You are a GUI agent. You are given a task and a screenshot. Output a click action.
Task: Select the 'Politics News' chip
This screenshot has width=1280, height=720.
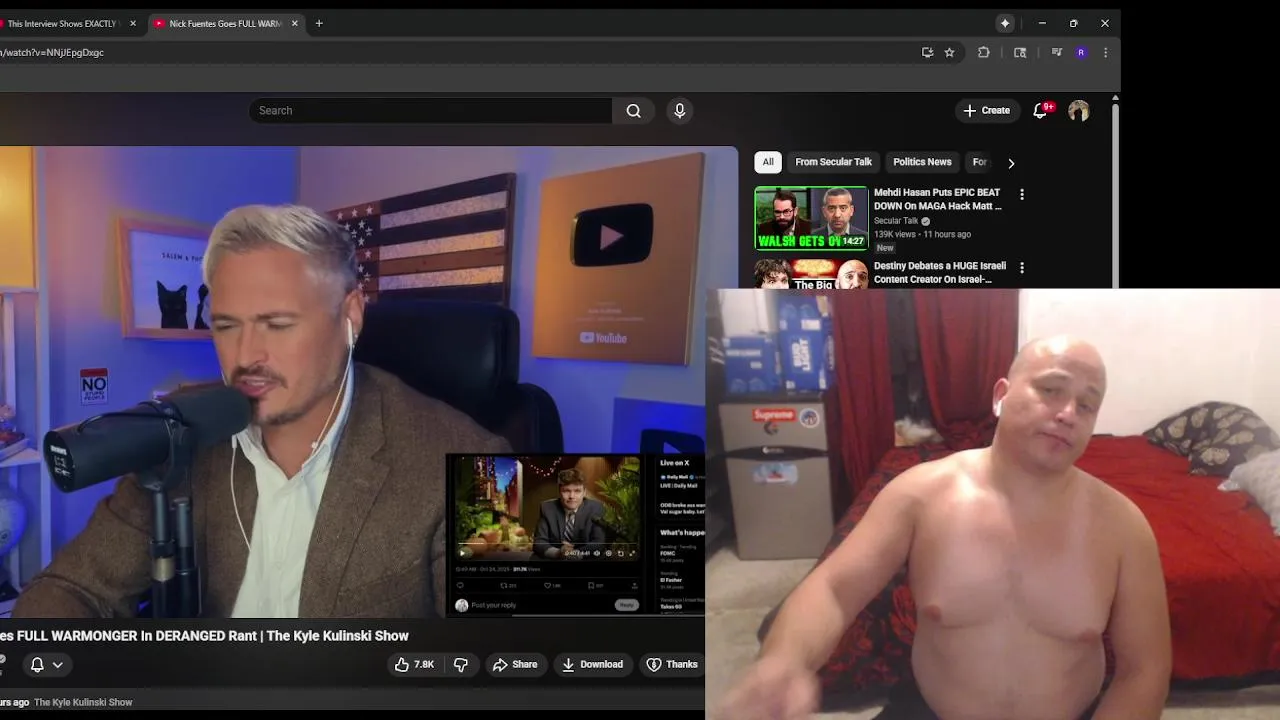click(922, 162)
